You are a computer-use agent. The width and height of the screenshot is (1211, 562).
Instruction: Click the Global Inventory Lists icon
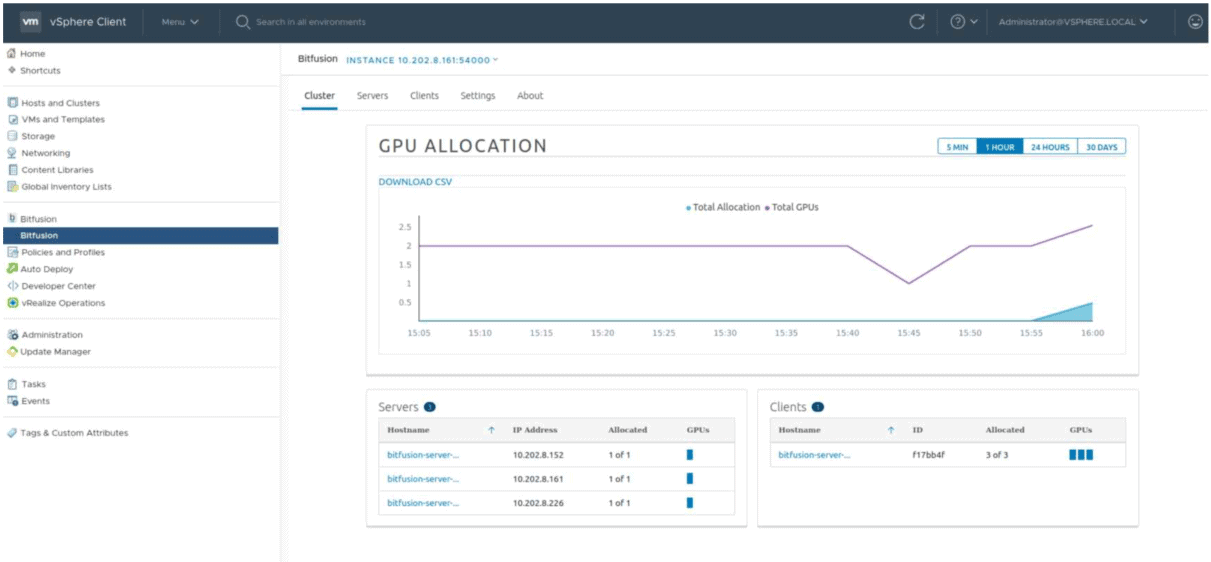pyautogui.click(x=13, y=187)
